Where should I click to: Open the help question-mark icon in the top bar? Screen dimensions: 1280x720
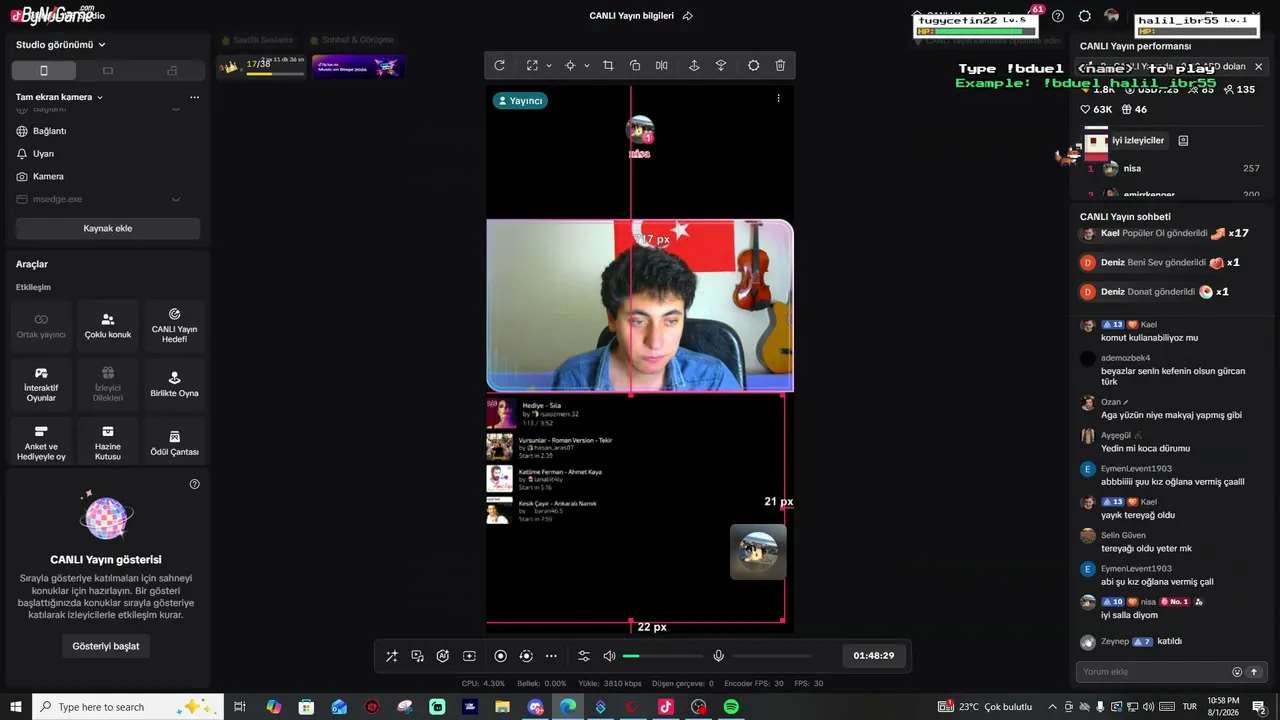click(1058, 16)
